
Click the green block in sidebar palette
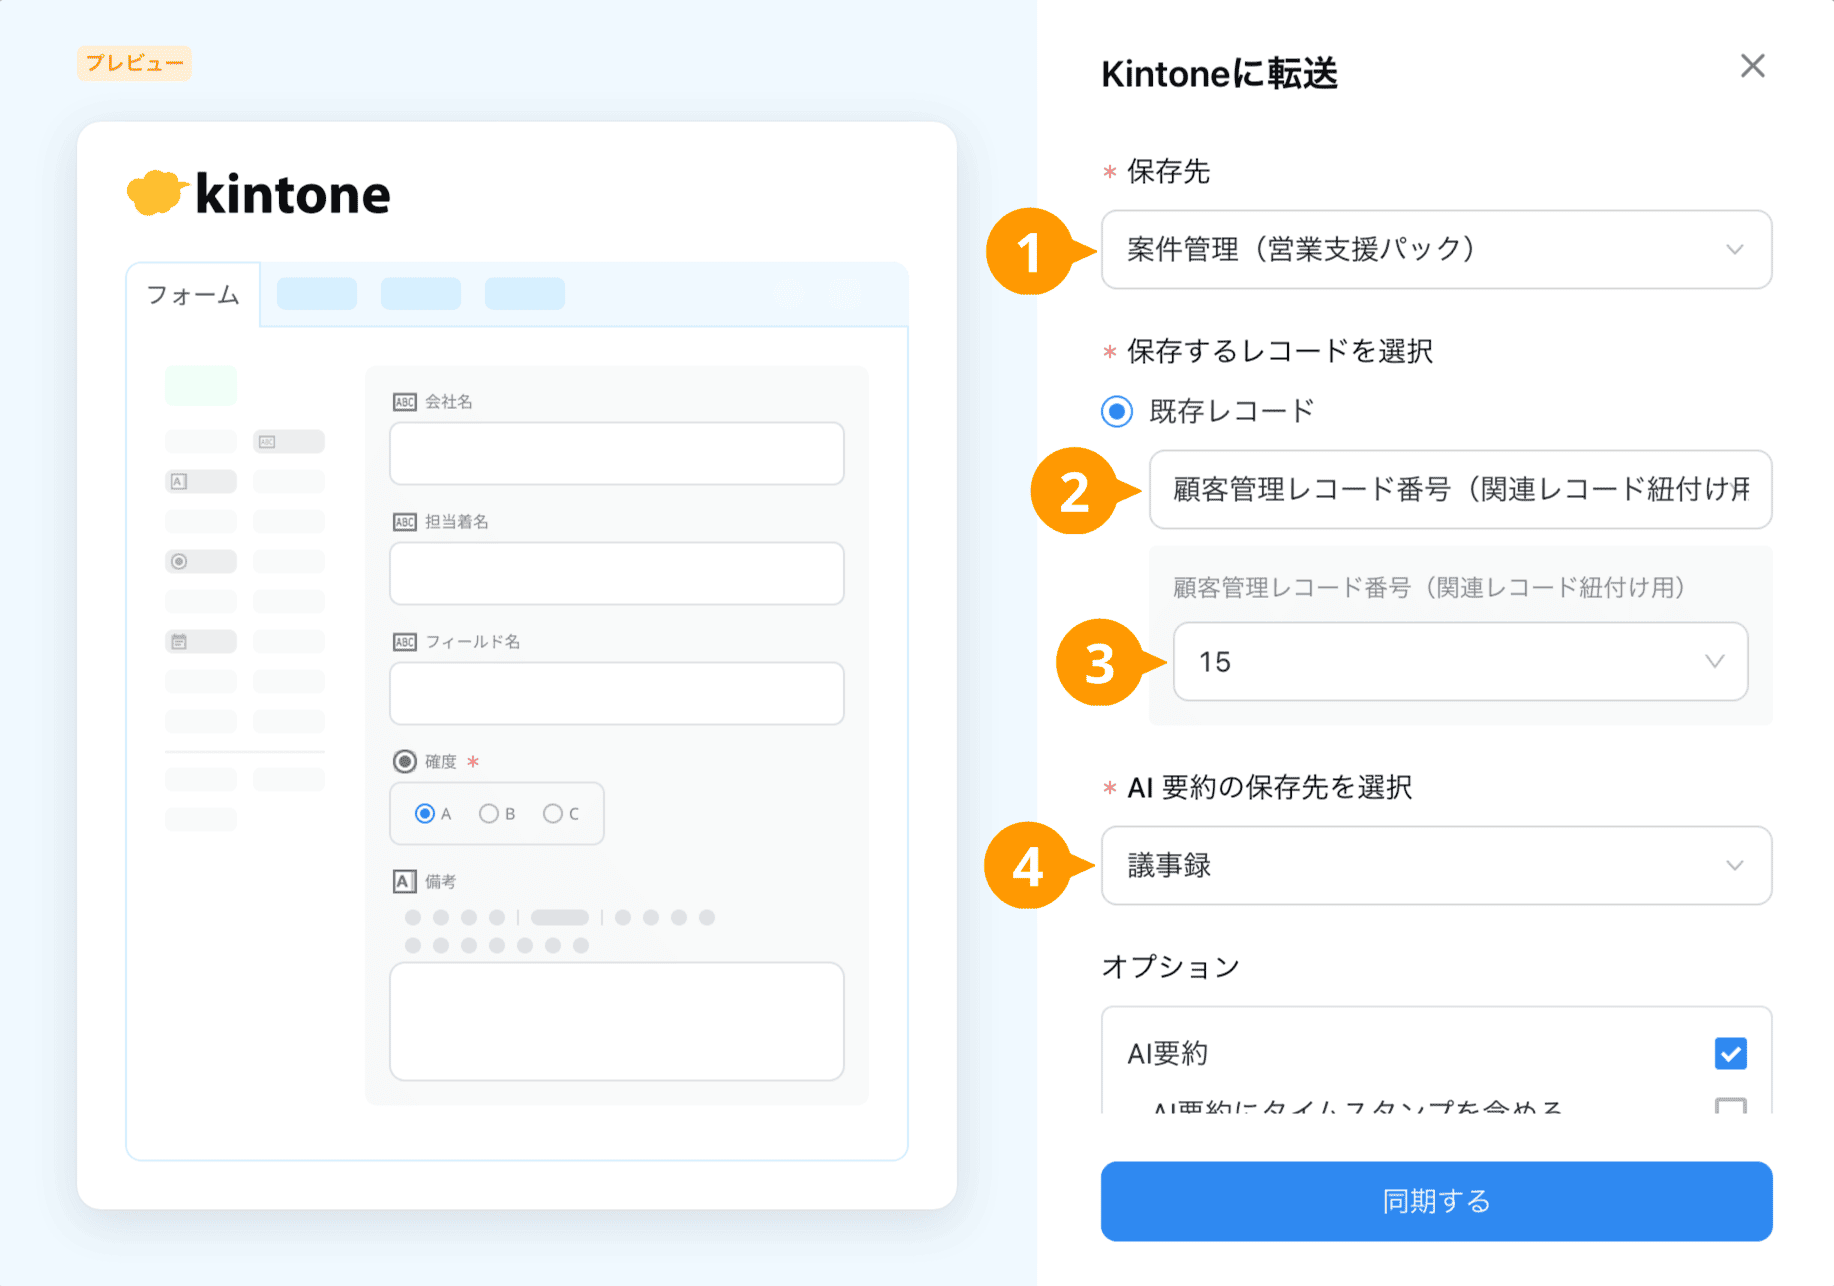201,385
